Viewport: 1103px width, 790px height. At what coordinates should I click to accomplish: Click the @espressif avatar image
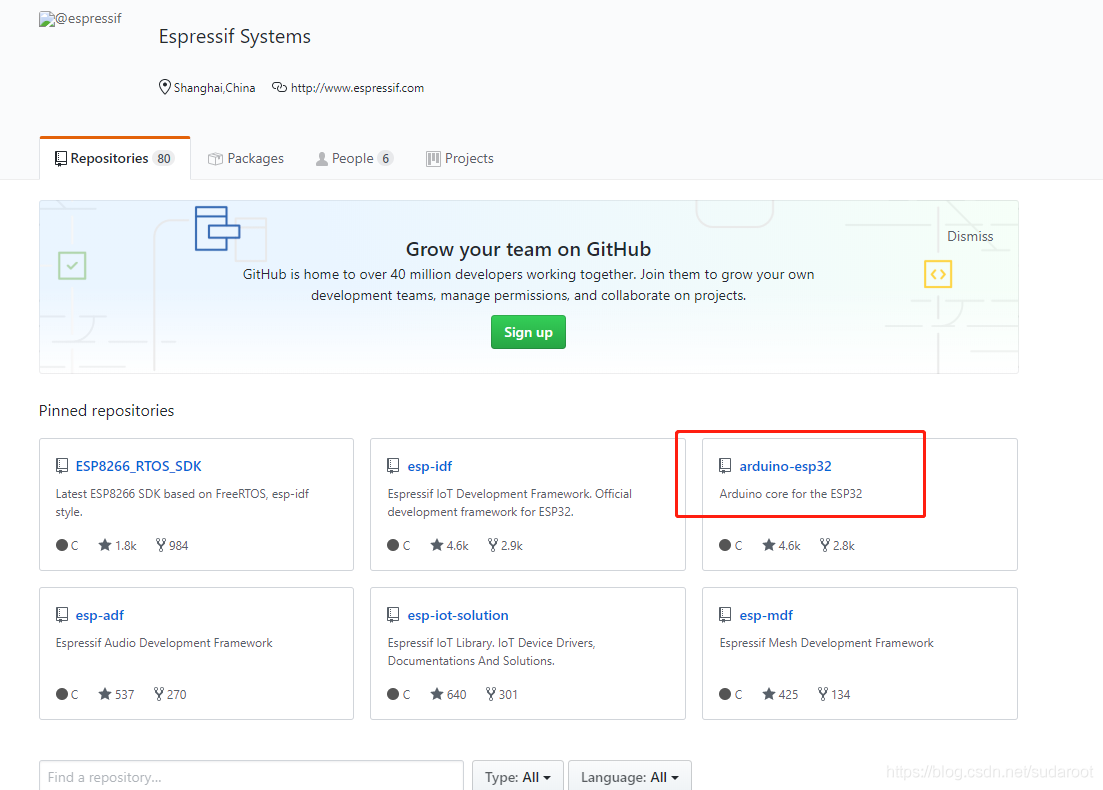(x=80, y=19)
